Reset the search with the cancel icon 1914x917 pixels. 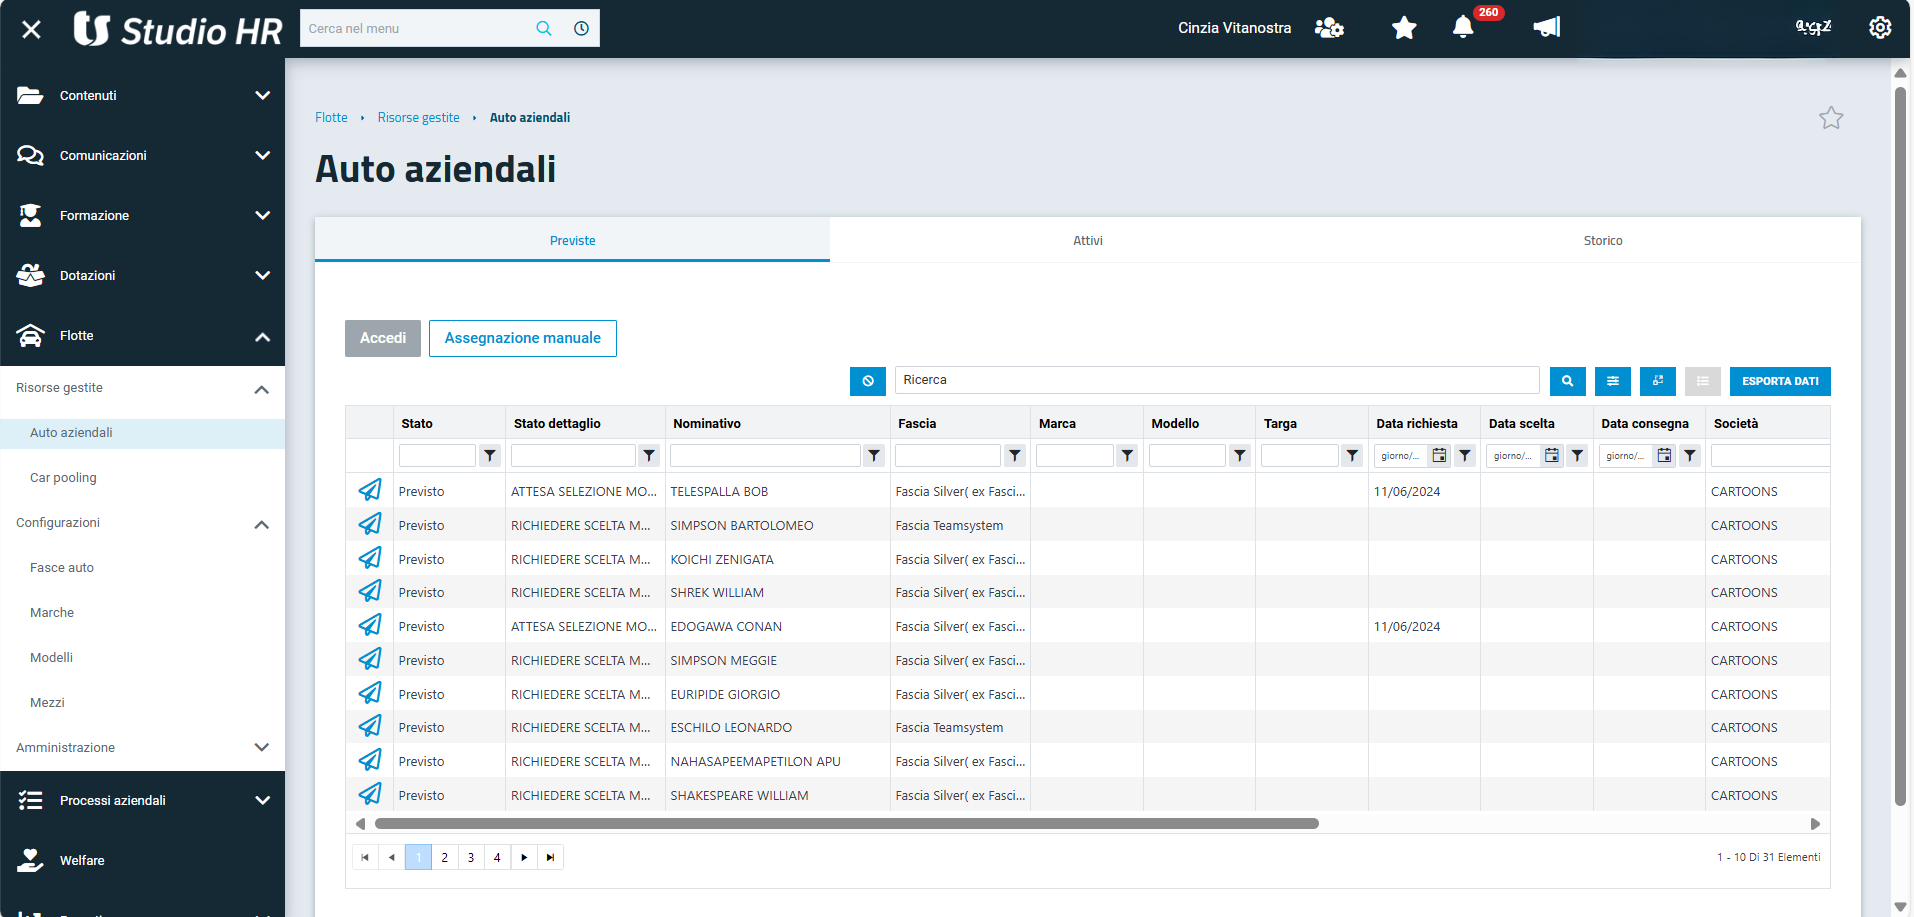[867, 381]
